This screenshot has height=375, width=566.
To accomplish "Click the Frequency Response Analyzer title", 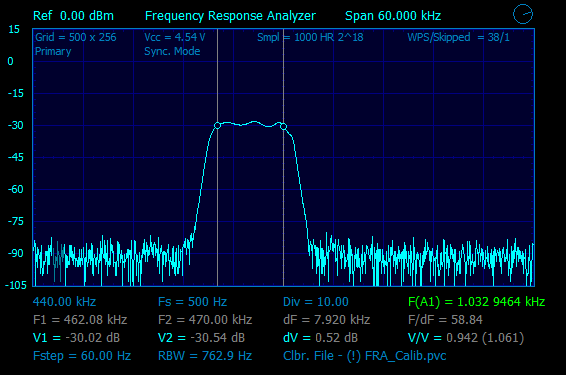I will tap(230, 16).
